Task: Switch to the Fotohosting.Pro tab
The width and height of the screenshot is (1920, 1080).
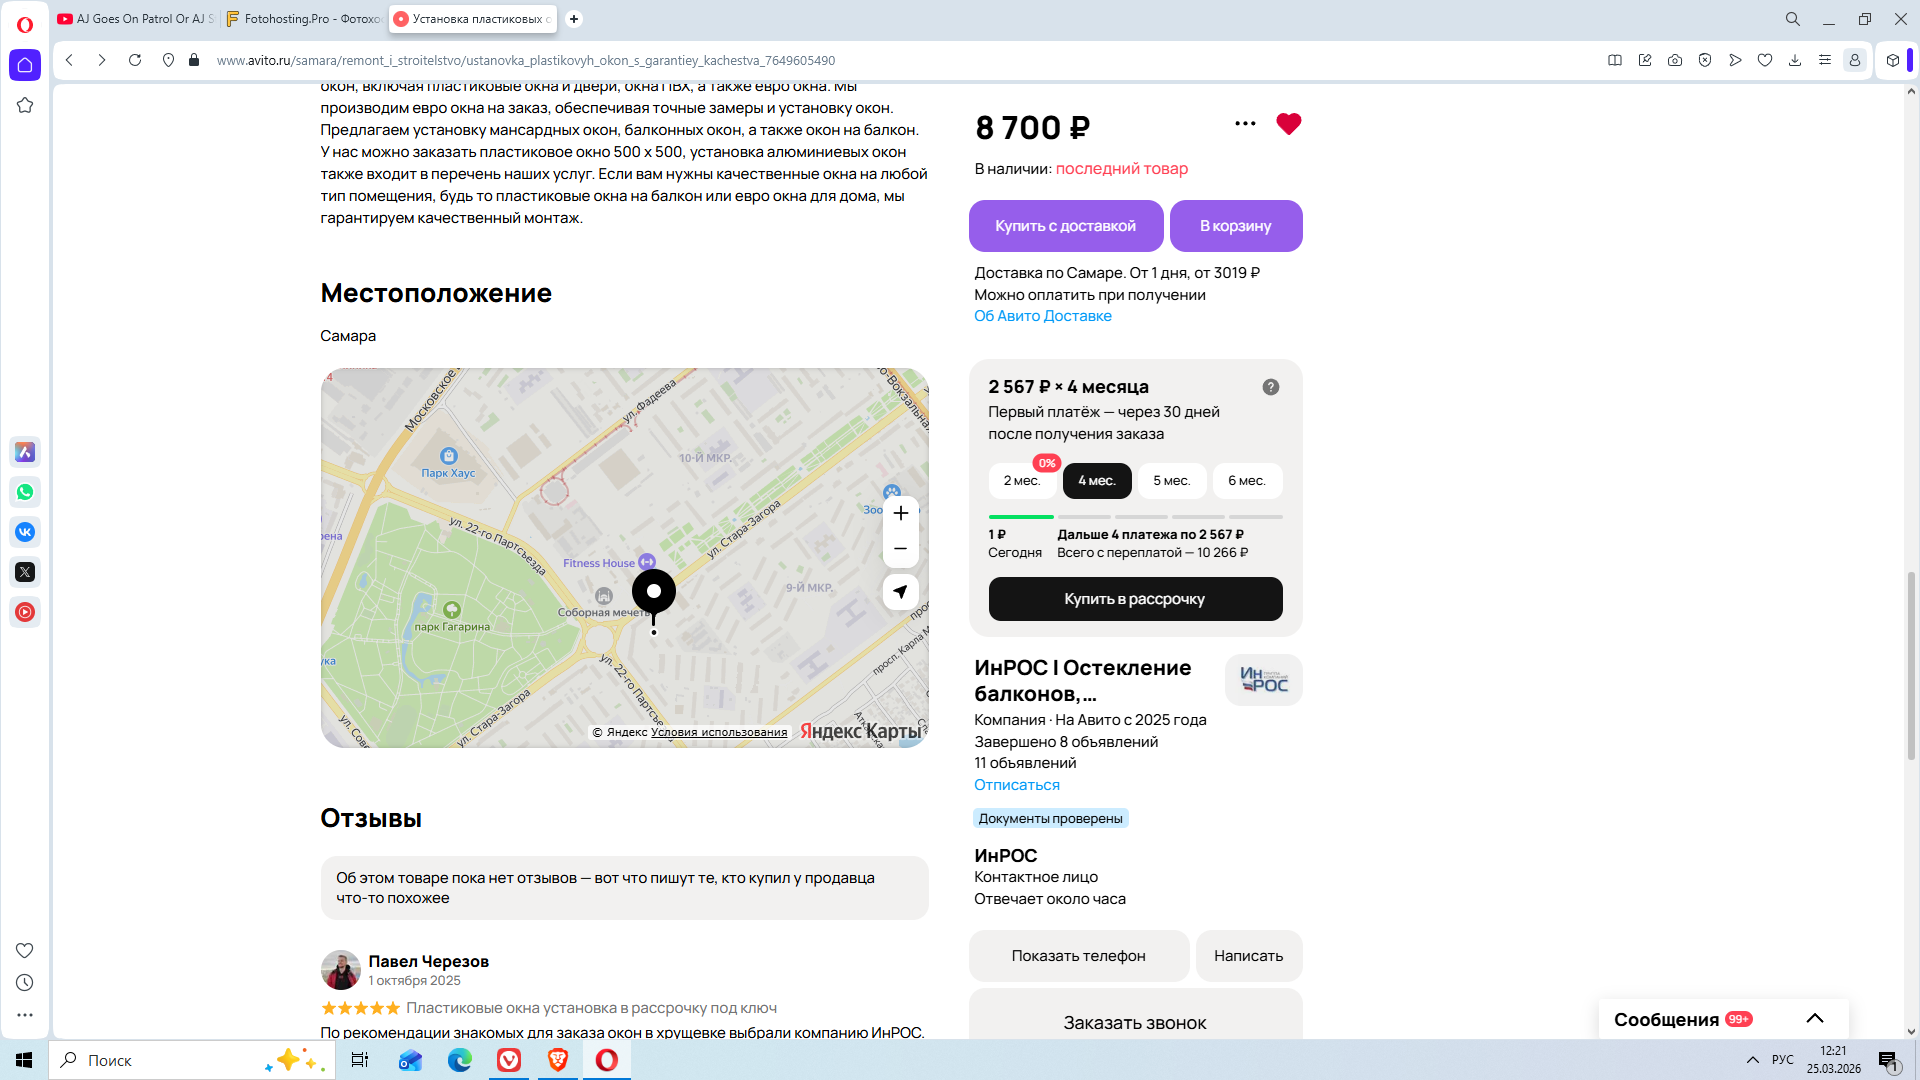Action: click(x=304, y=19)
